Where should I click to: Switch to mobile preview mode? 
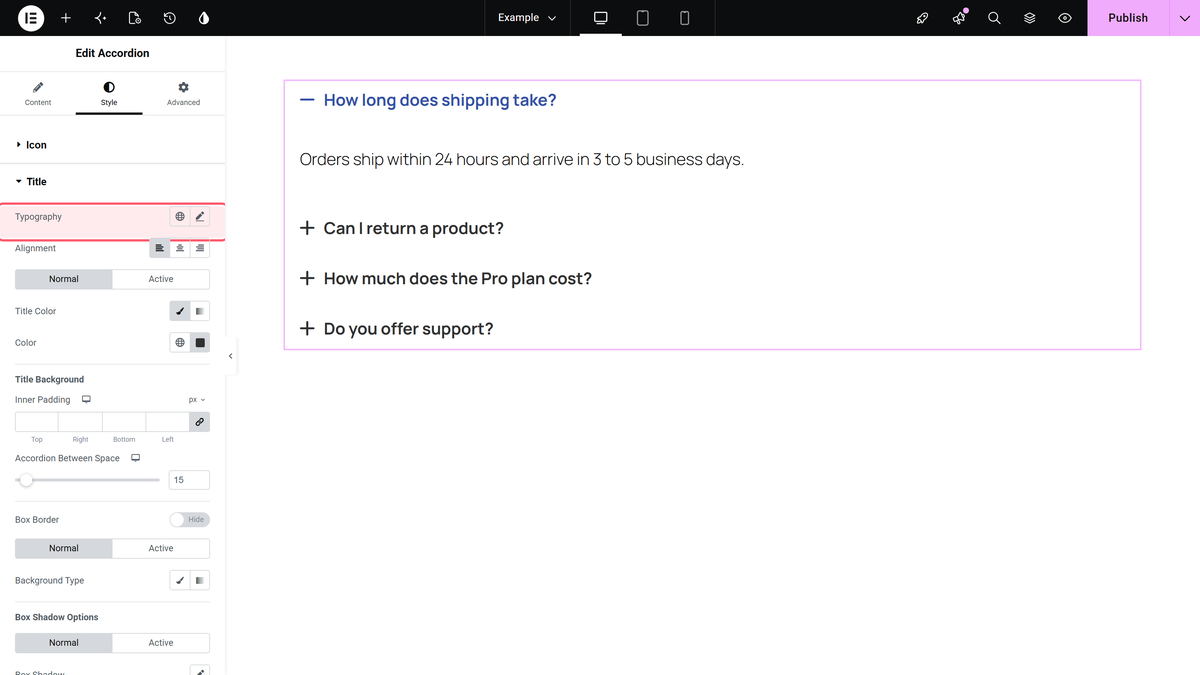click(x=684, y=18)
